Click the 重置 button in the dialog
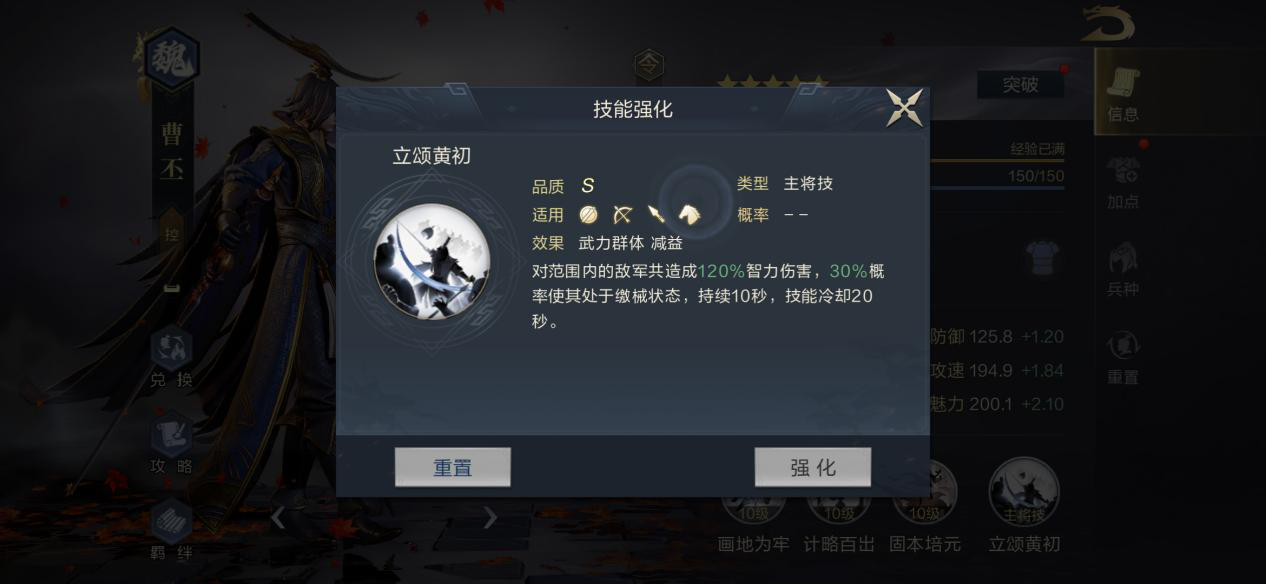Viewport: 1266px width, 584px height. pyautogui.click(x=453, y=467)
